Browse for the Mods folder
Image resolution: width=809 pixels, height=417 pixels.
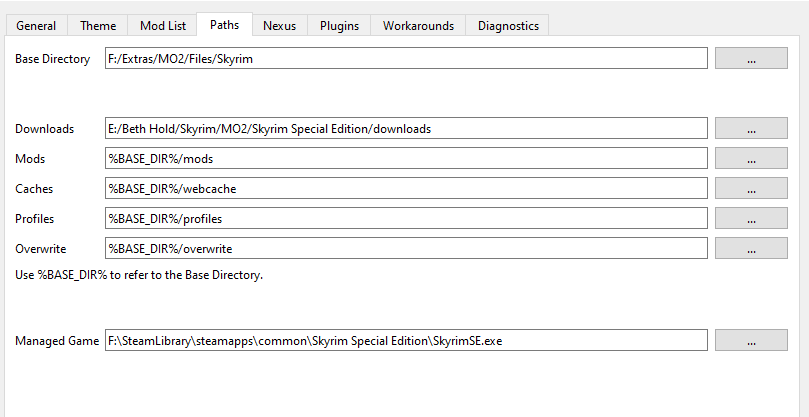(x=751, y=158)
